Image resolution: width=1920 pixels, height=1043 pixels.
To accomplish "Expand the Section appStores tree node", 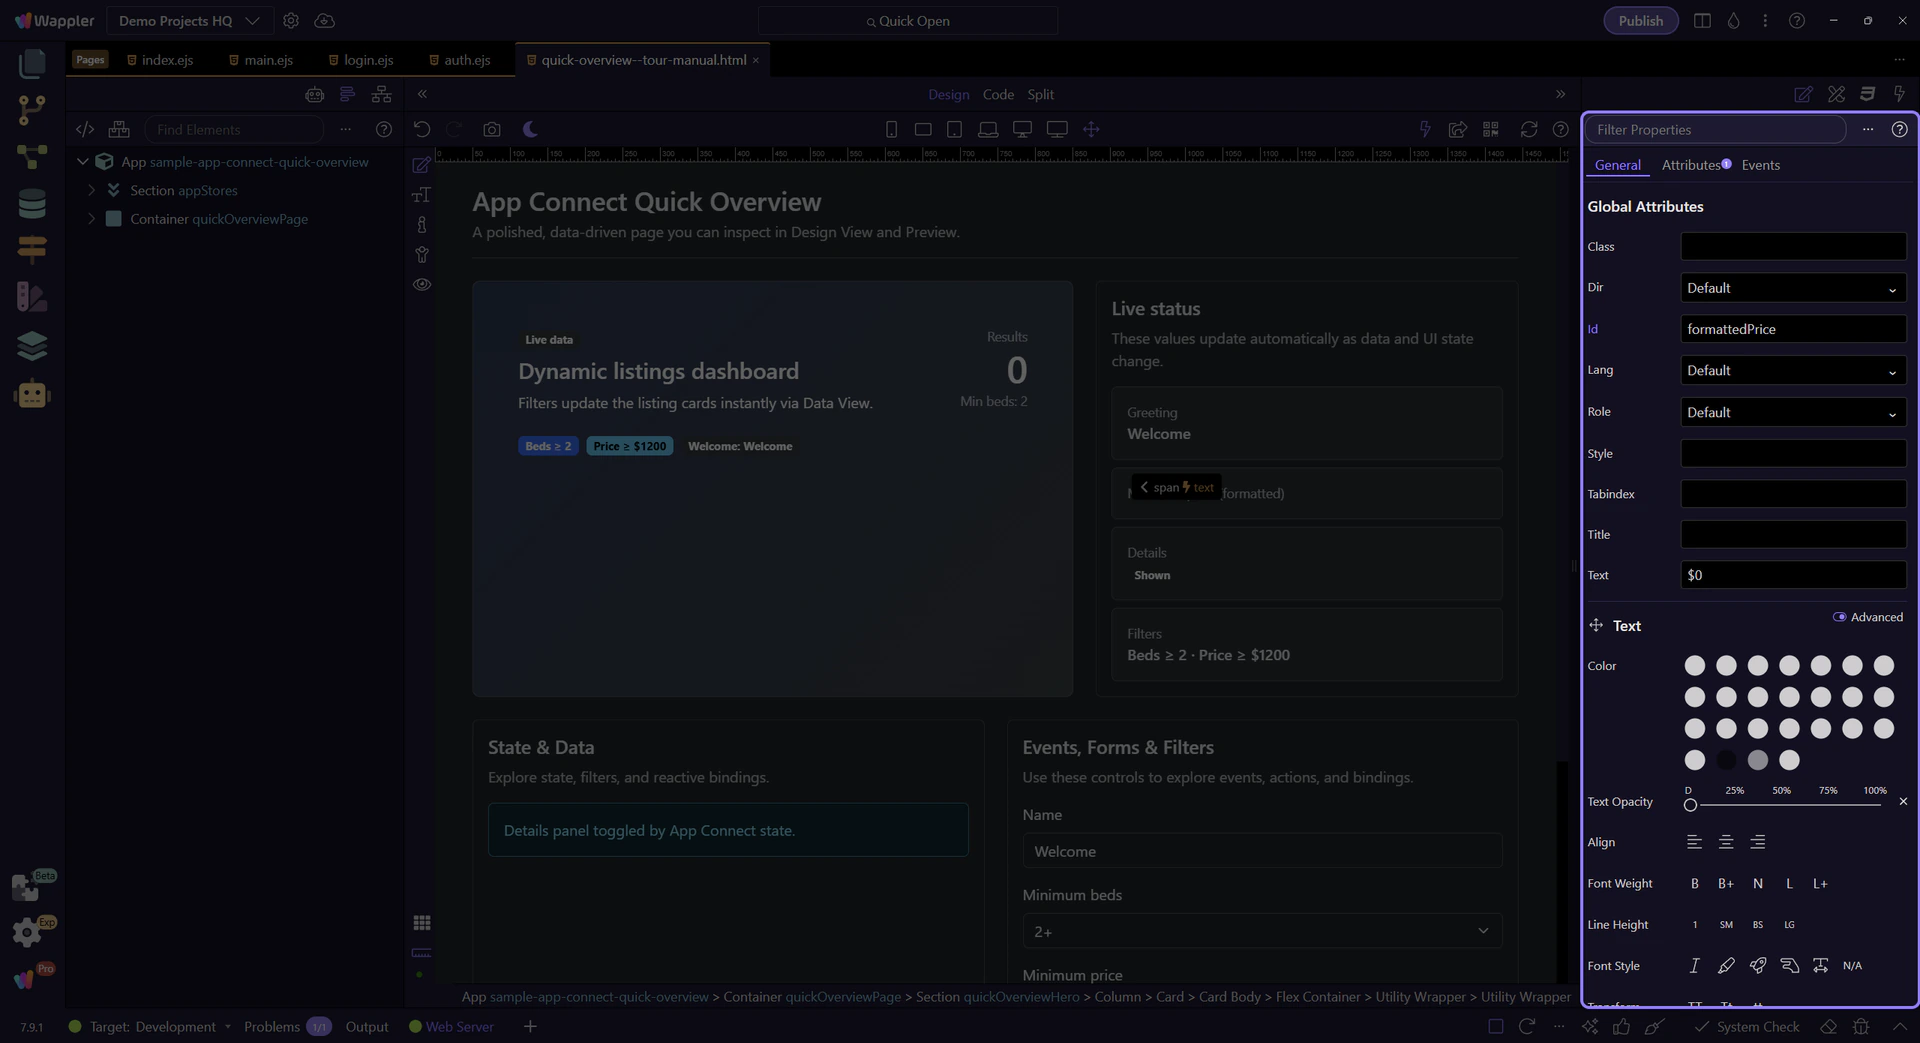I will pyautogui.click(x=92, y=190).
